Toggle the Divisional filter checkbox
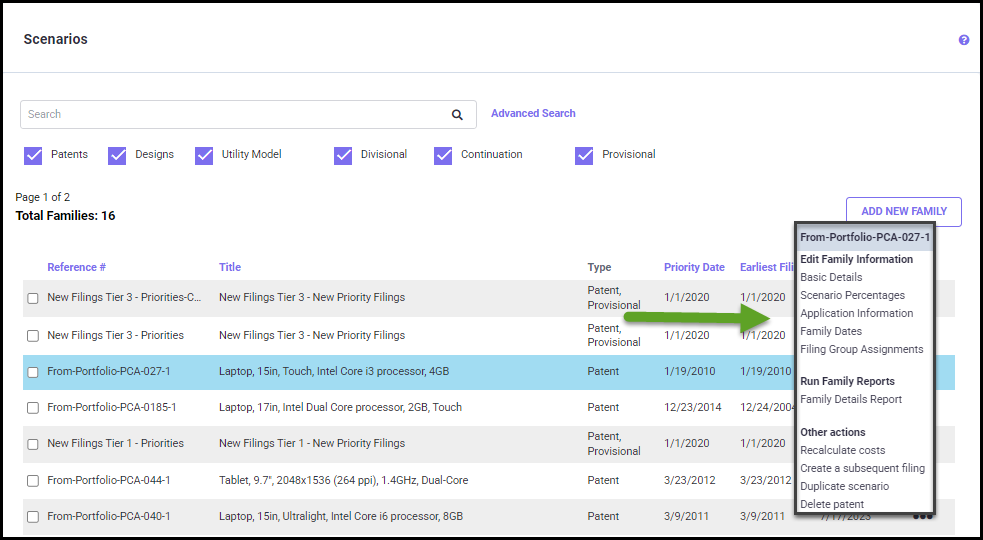The width and height of the screenshot is (983, 540). (343, 155)
